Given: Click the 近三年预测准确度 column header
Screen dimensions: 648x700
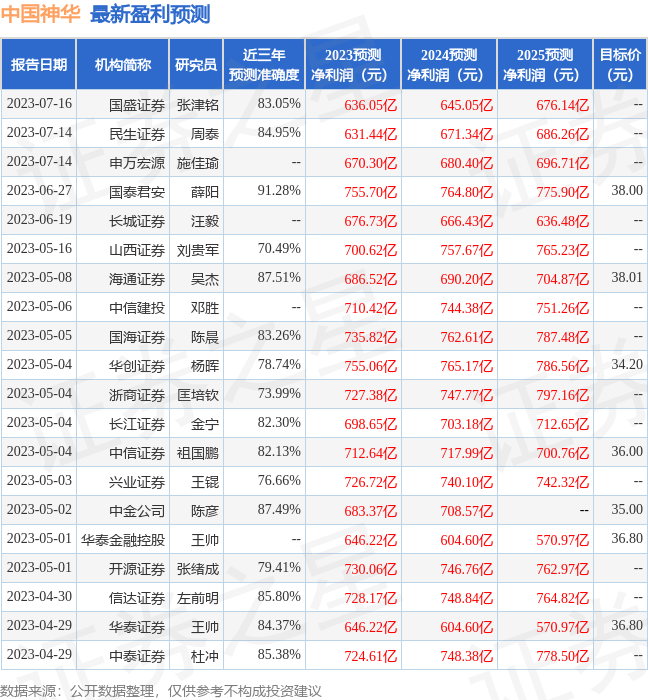Looking at the screenshot, I should [x=264, y=64].
